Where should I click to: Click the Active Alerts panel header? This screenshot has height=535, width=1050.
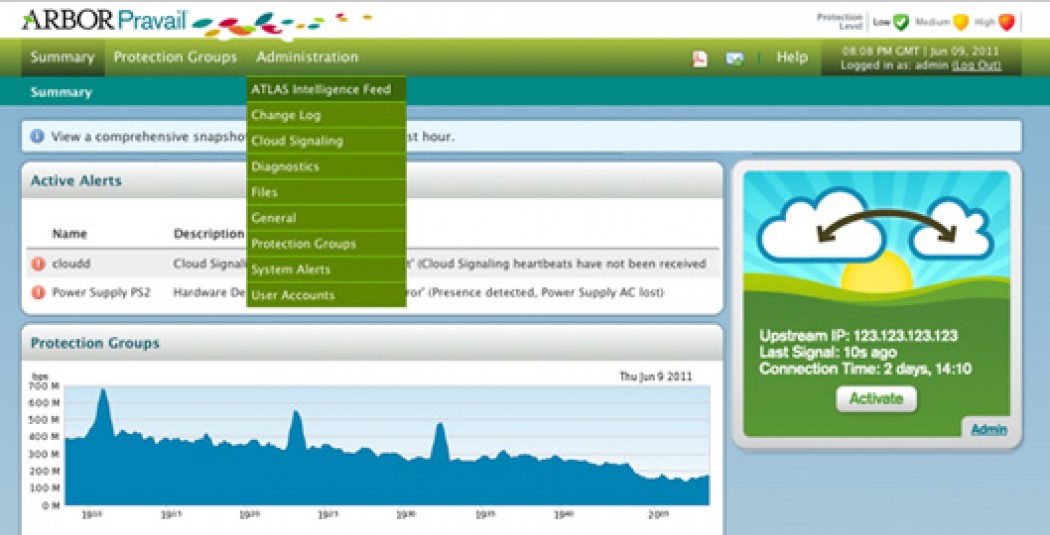[372, 181]
